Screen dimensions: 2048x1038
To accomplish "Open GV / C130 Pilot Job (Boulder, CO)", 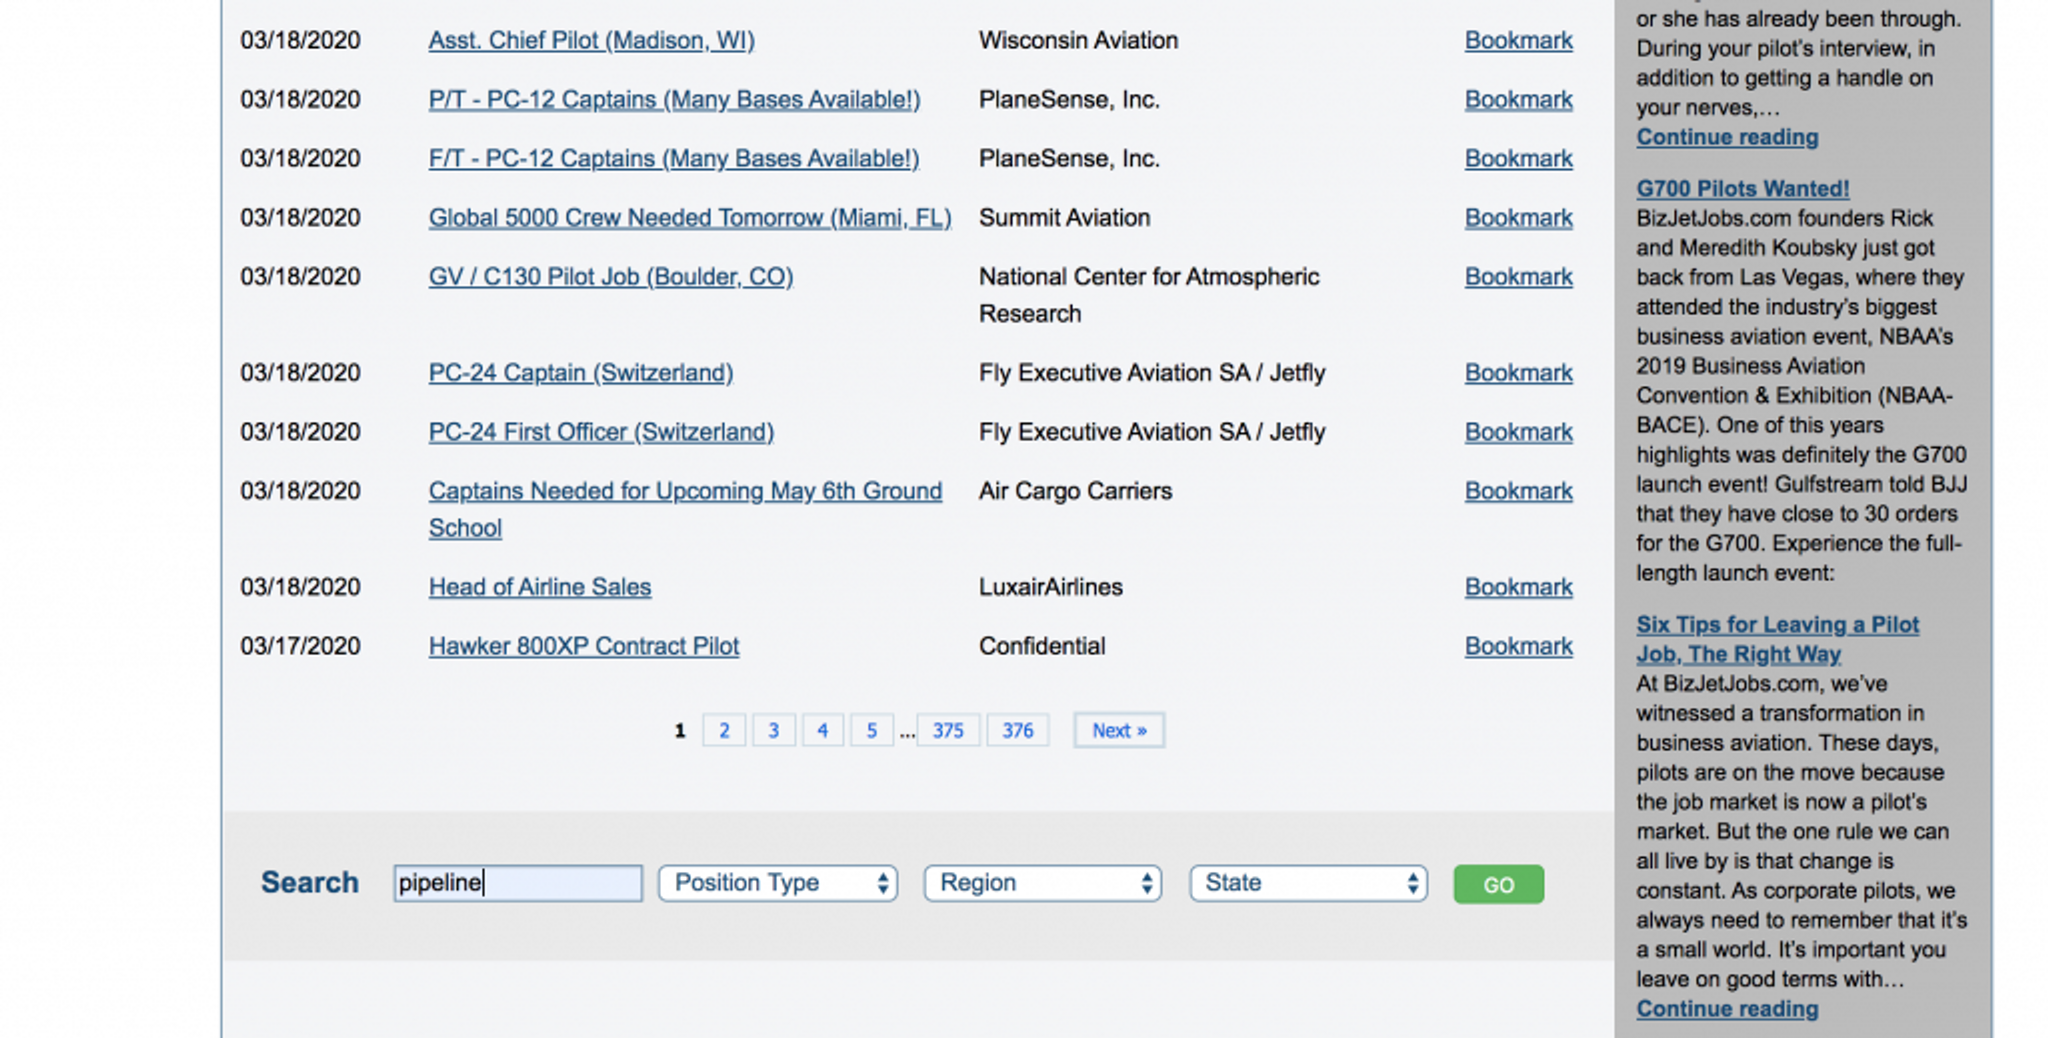I will coord(611,276).
